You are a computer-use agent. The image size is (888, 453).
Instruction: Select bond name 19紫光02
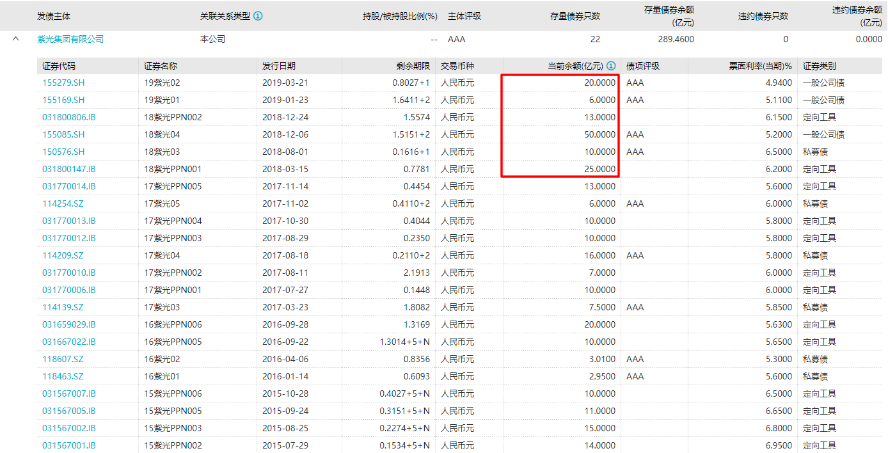point(162,83)
